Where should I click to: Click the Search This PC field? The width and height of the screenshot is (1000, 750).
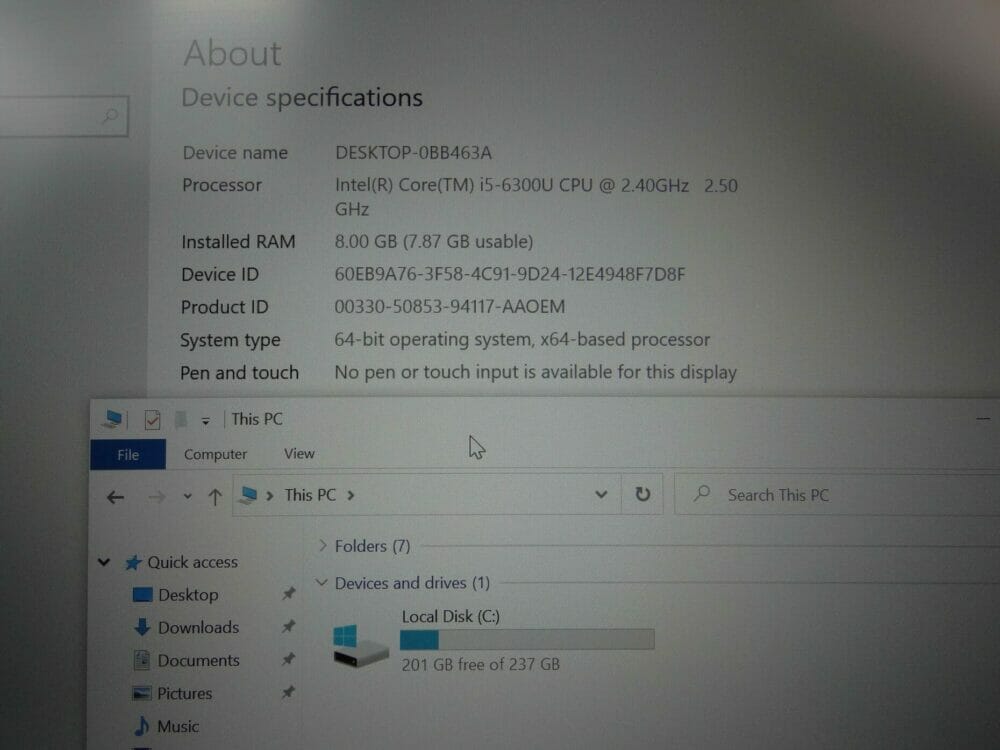coord(837,495)
